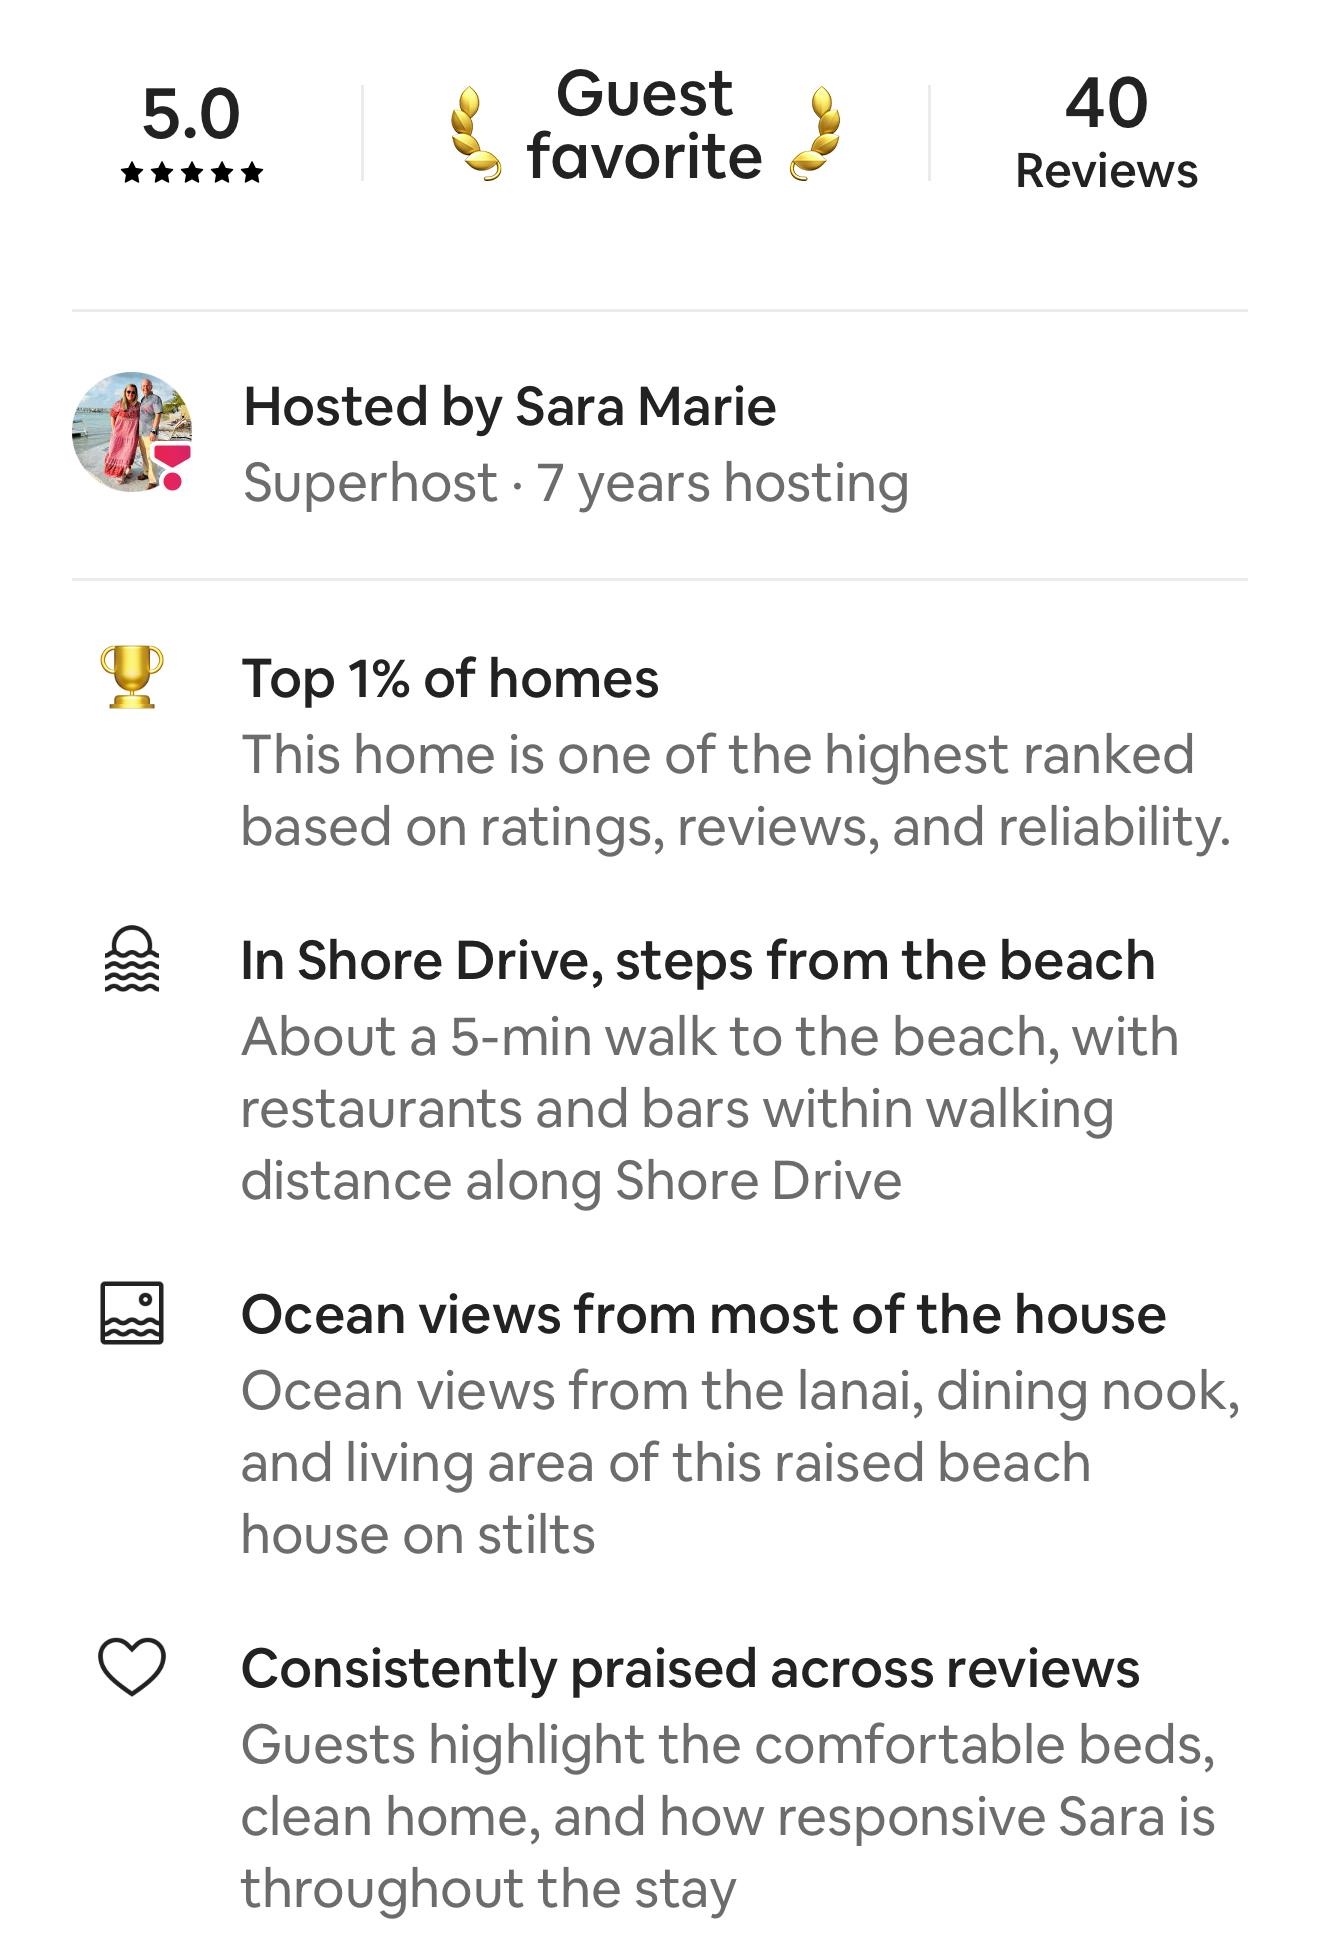This screenshot has width=1320, height=1935.
Task: Open Sara Marie's host profile photo
Action: click(132, 432)
